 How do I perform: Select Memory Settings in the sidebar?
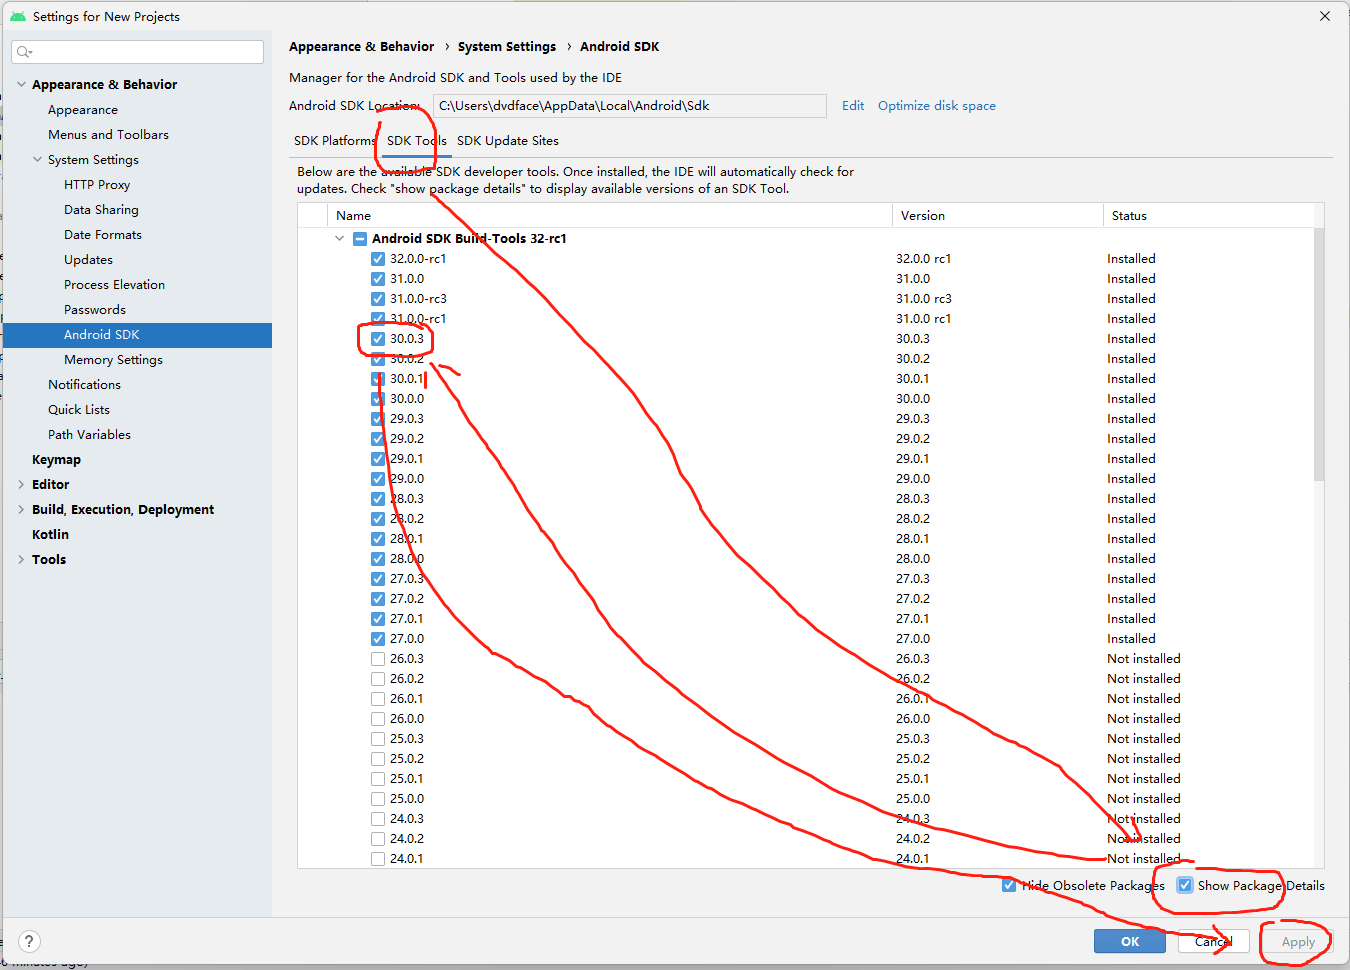(x=113, y=359)
